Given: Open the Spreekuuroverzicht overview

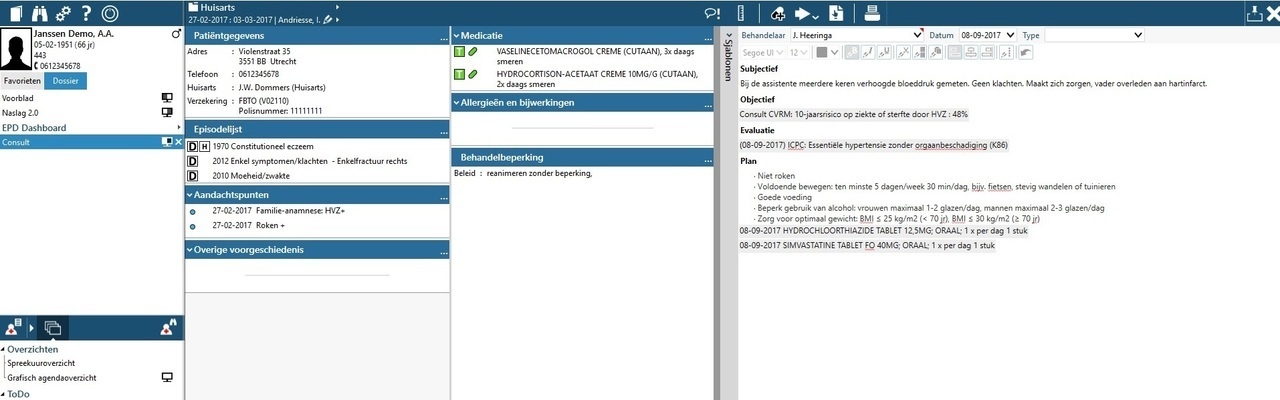Looking at the screenshot, I should pos(41,363).
